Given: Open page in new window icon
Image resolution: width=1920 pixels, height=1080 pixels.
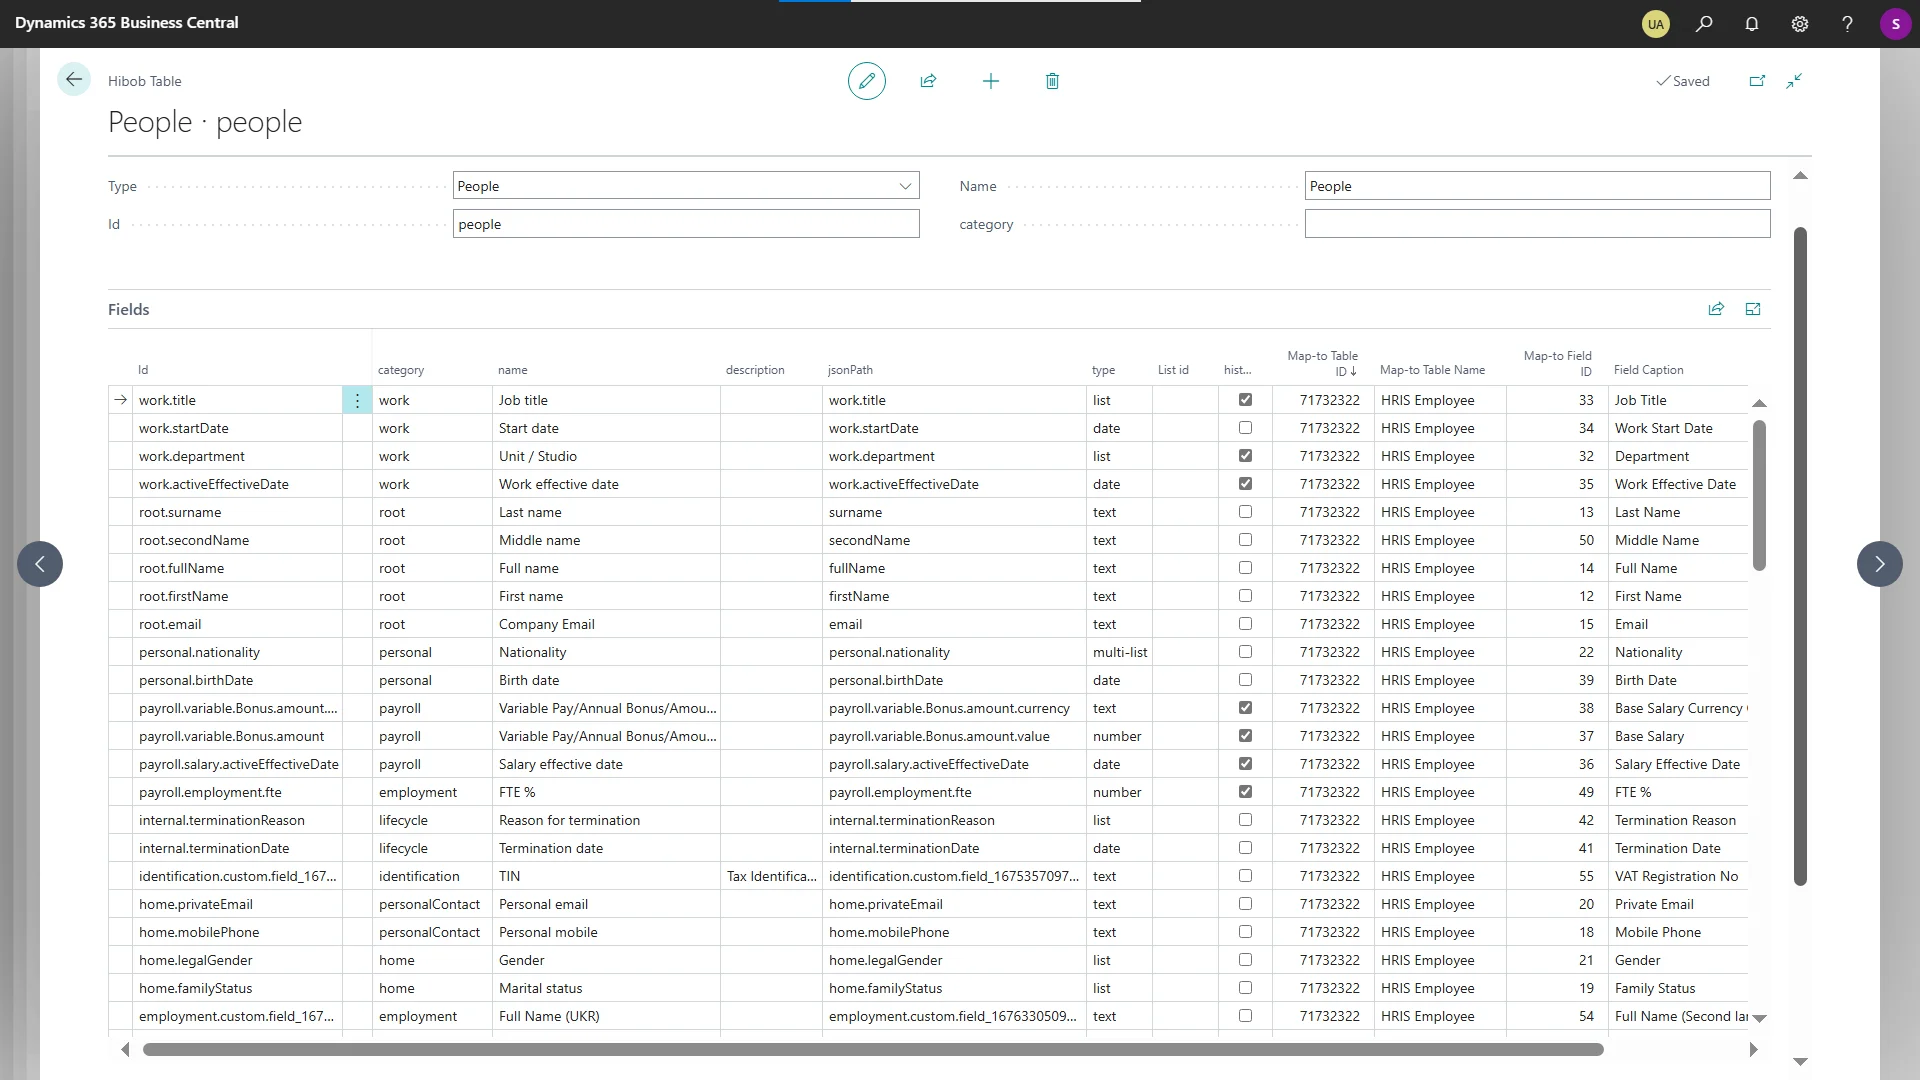Looking at the screenshot, I should 1757,81.
